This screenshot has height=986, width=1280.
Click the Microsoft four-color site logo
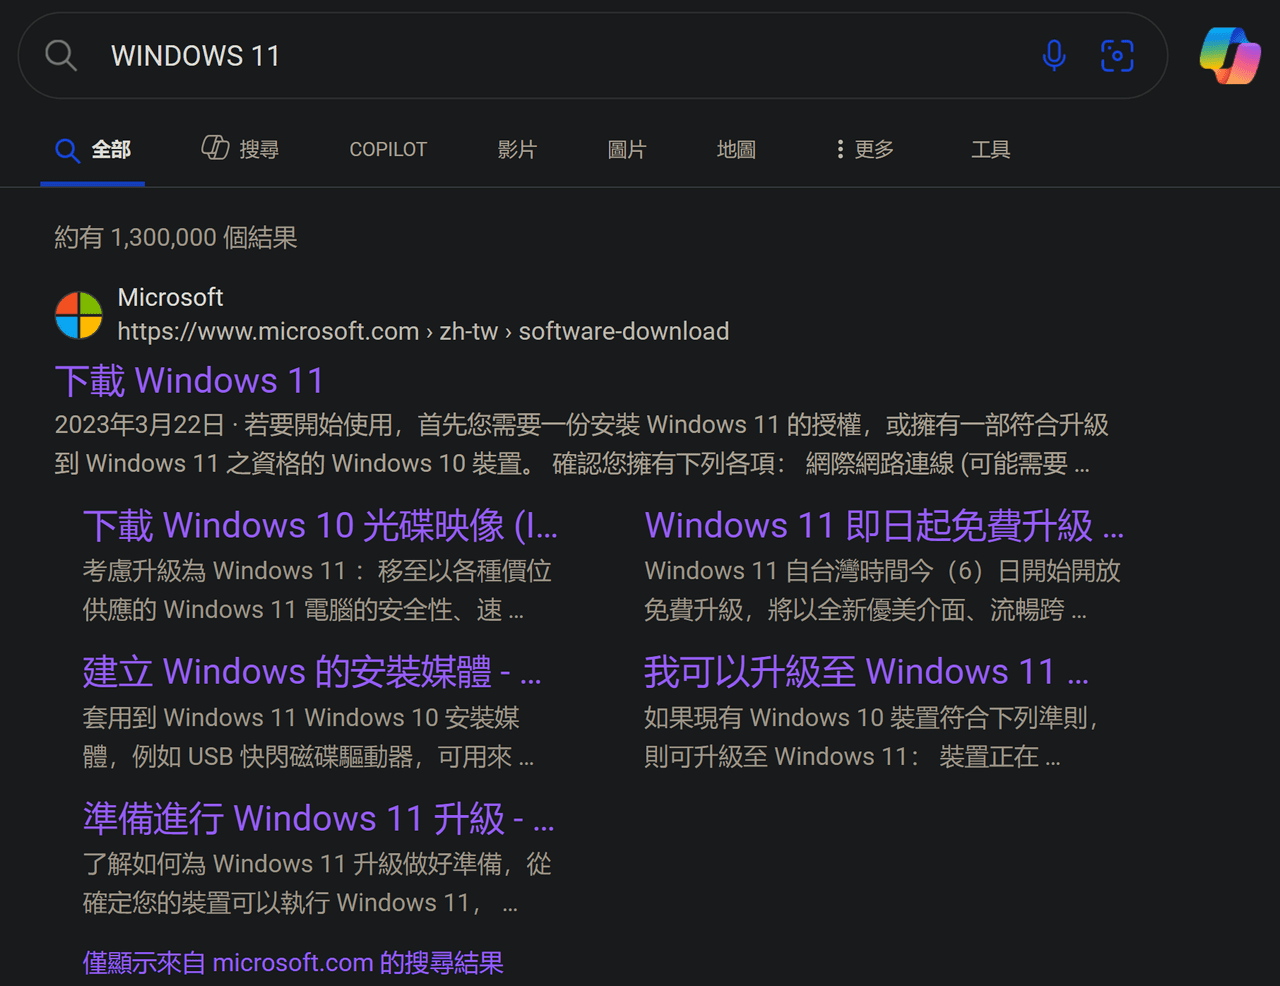(78, 315)
